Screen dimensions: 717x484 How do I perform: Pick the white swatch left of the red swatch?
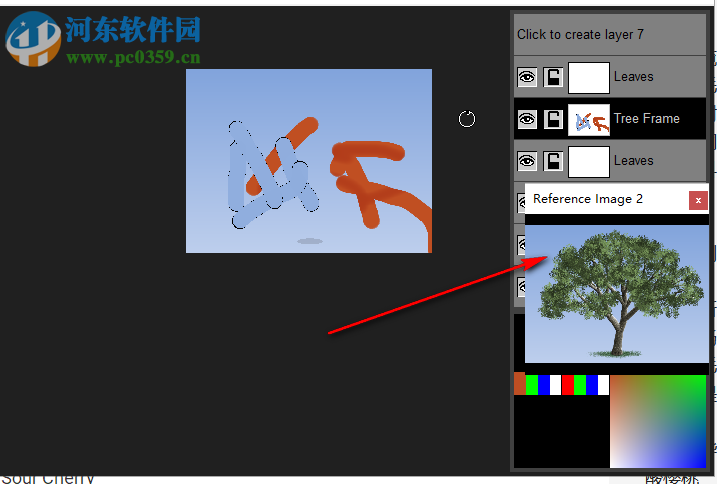pyautogui.click(x=556, y=385)
